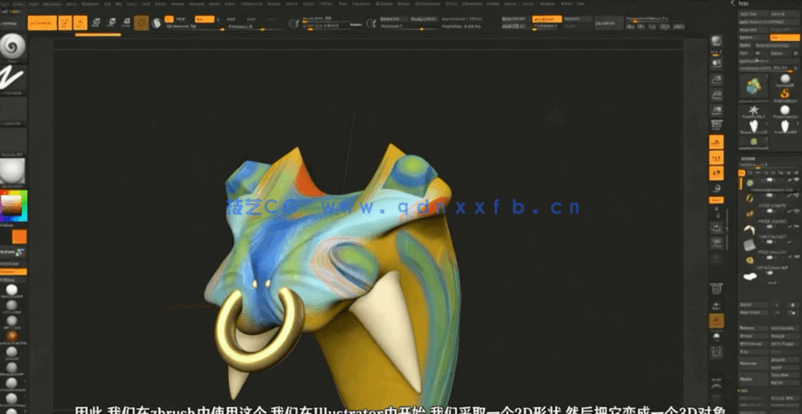Toggle the Gizmo 3D icon
The width and height of the screenshot is (802, 414).
[x=141, y=23]
